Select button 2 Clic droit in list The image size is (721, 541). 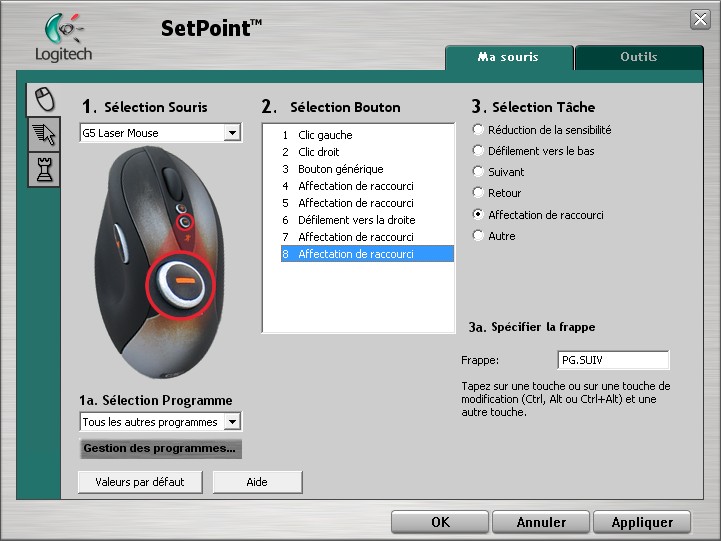[367, 152]
